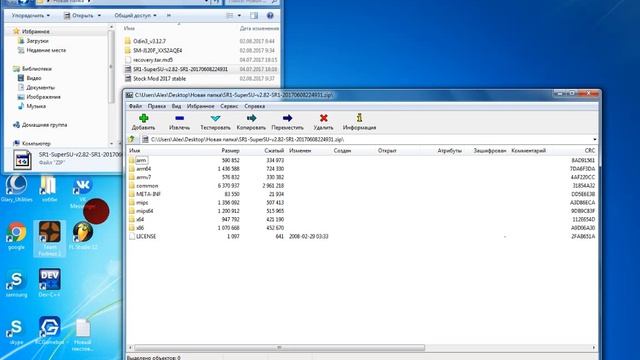Select the mips64 folder in the archive

pos(144,211)
